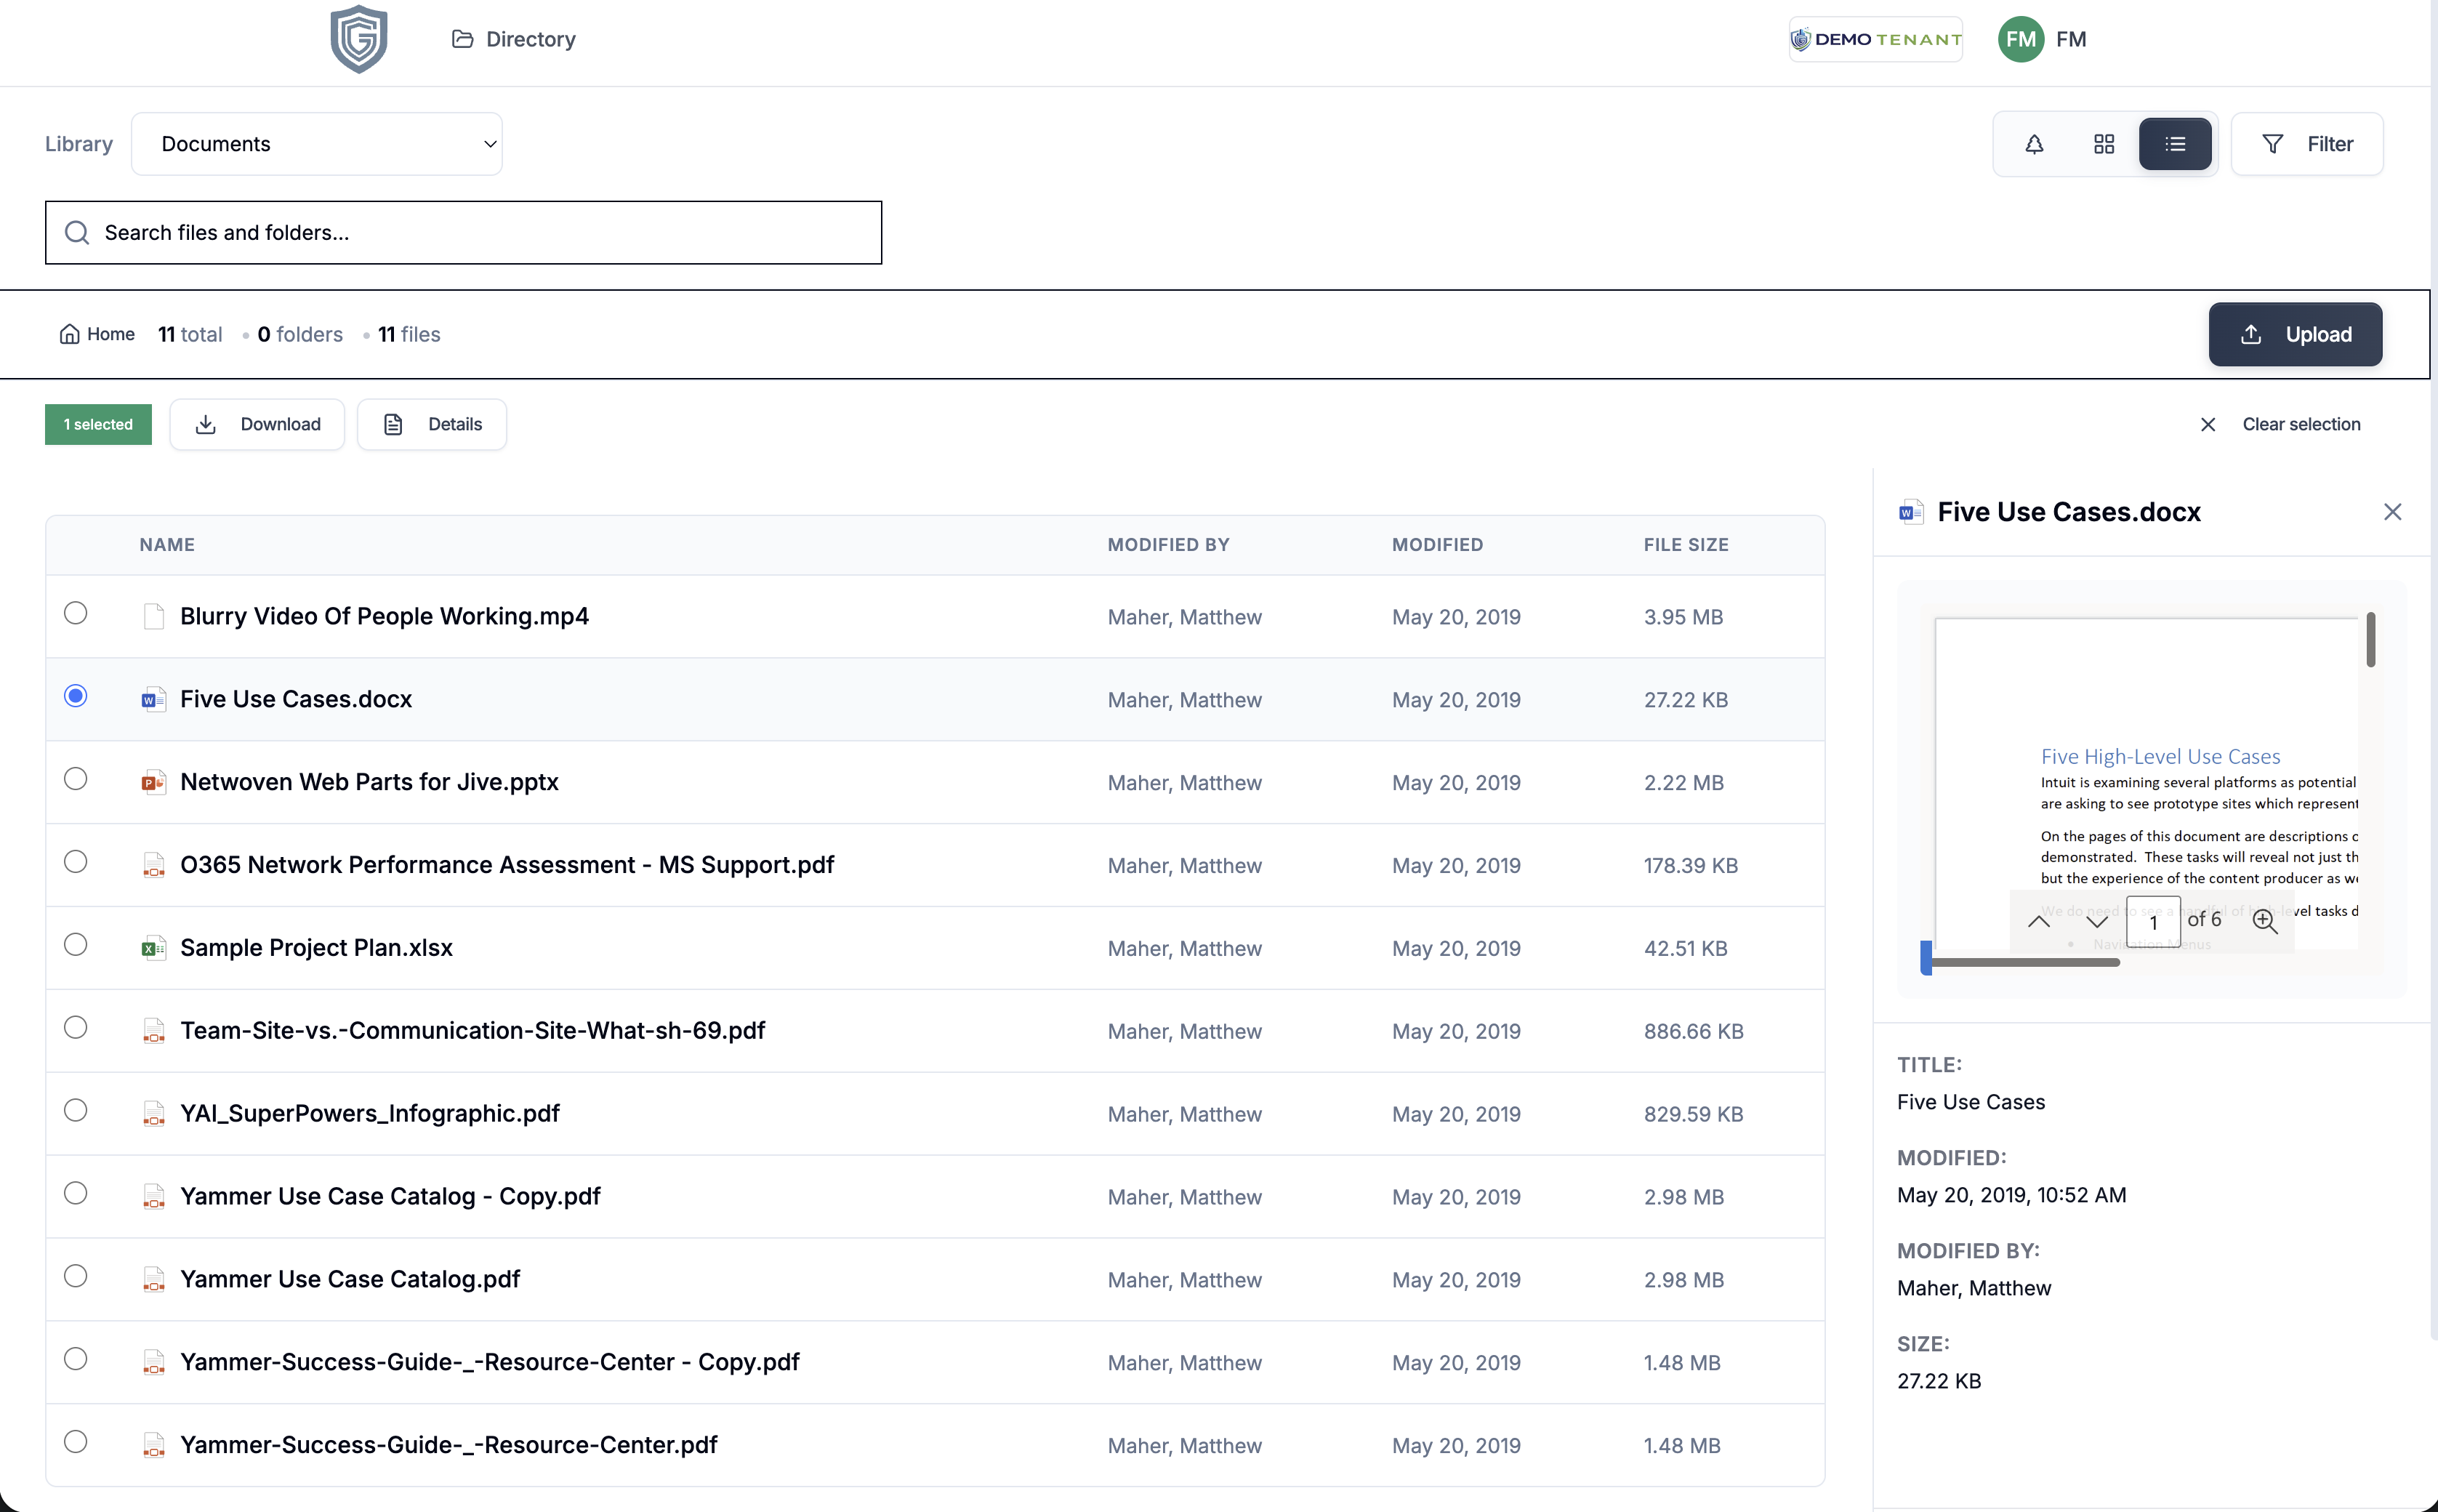Select Yammer-Success-Guide-_-Resource-Center - Copy.pdf radio
This screenshot has height=1512, width=2438.
click(x=75, y=1359)
